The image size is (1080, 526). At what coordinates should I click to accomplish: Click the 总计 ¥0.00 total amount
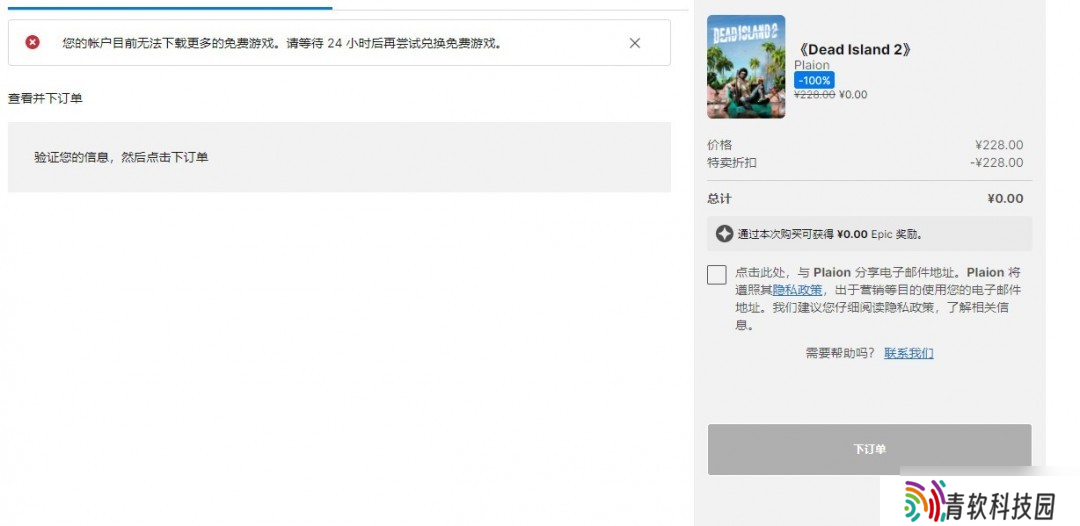coord(1005,199)
